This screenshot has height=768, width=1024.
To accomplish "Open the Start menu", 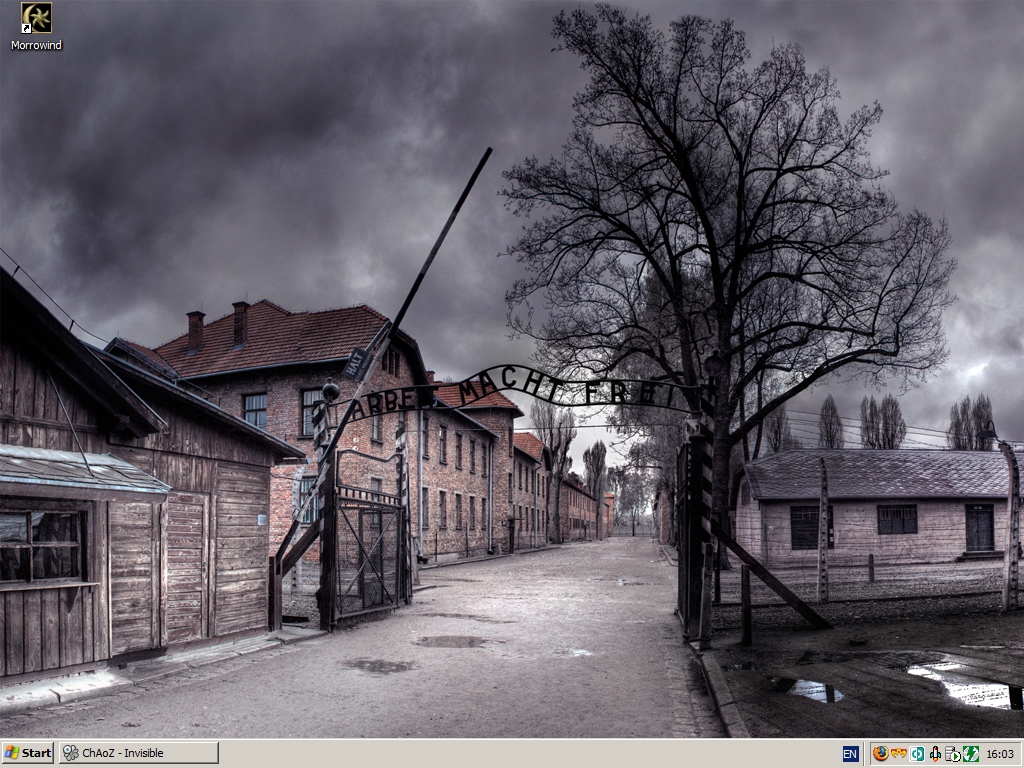I will point(28,753).
